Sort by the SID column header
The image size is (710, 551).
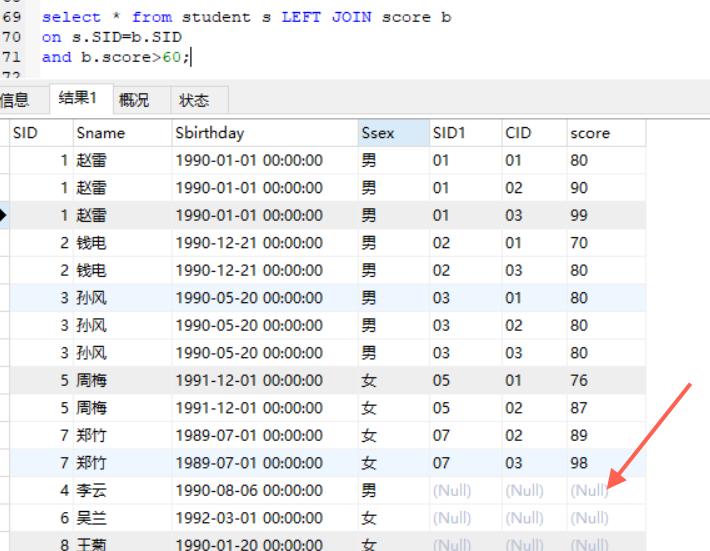(x=41, y=133)
